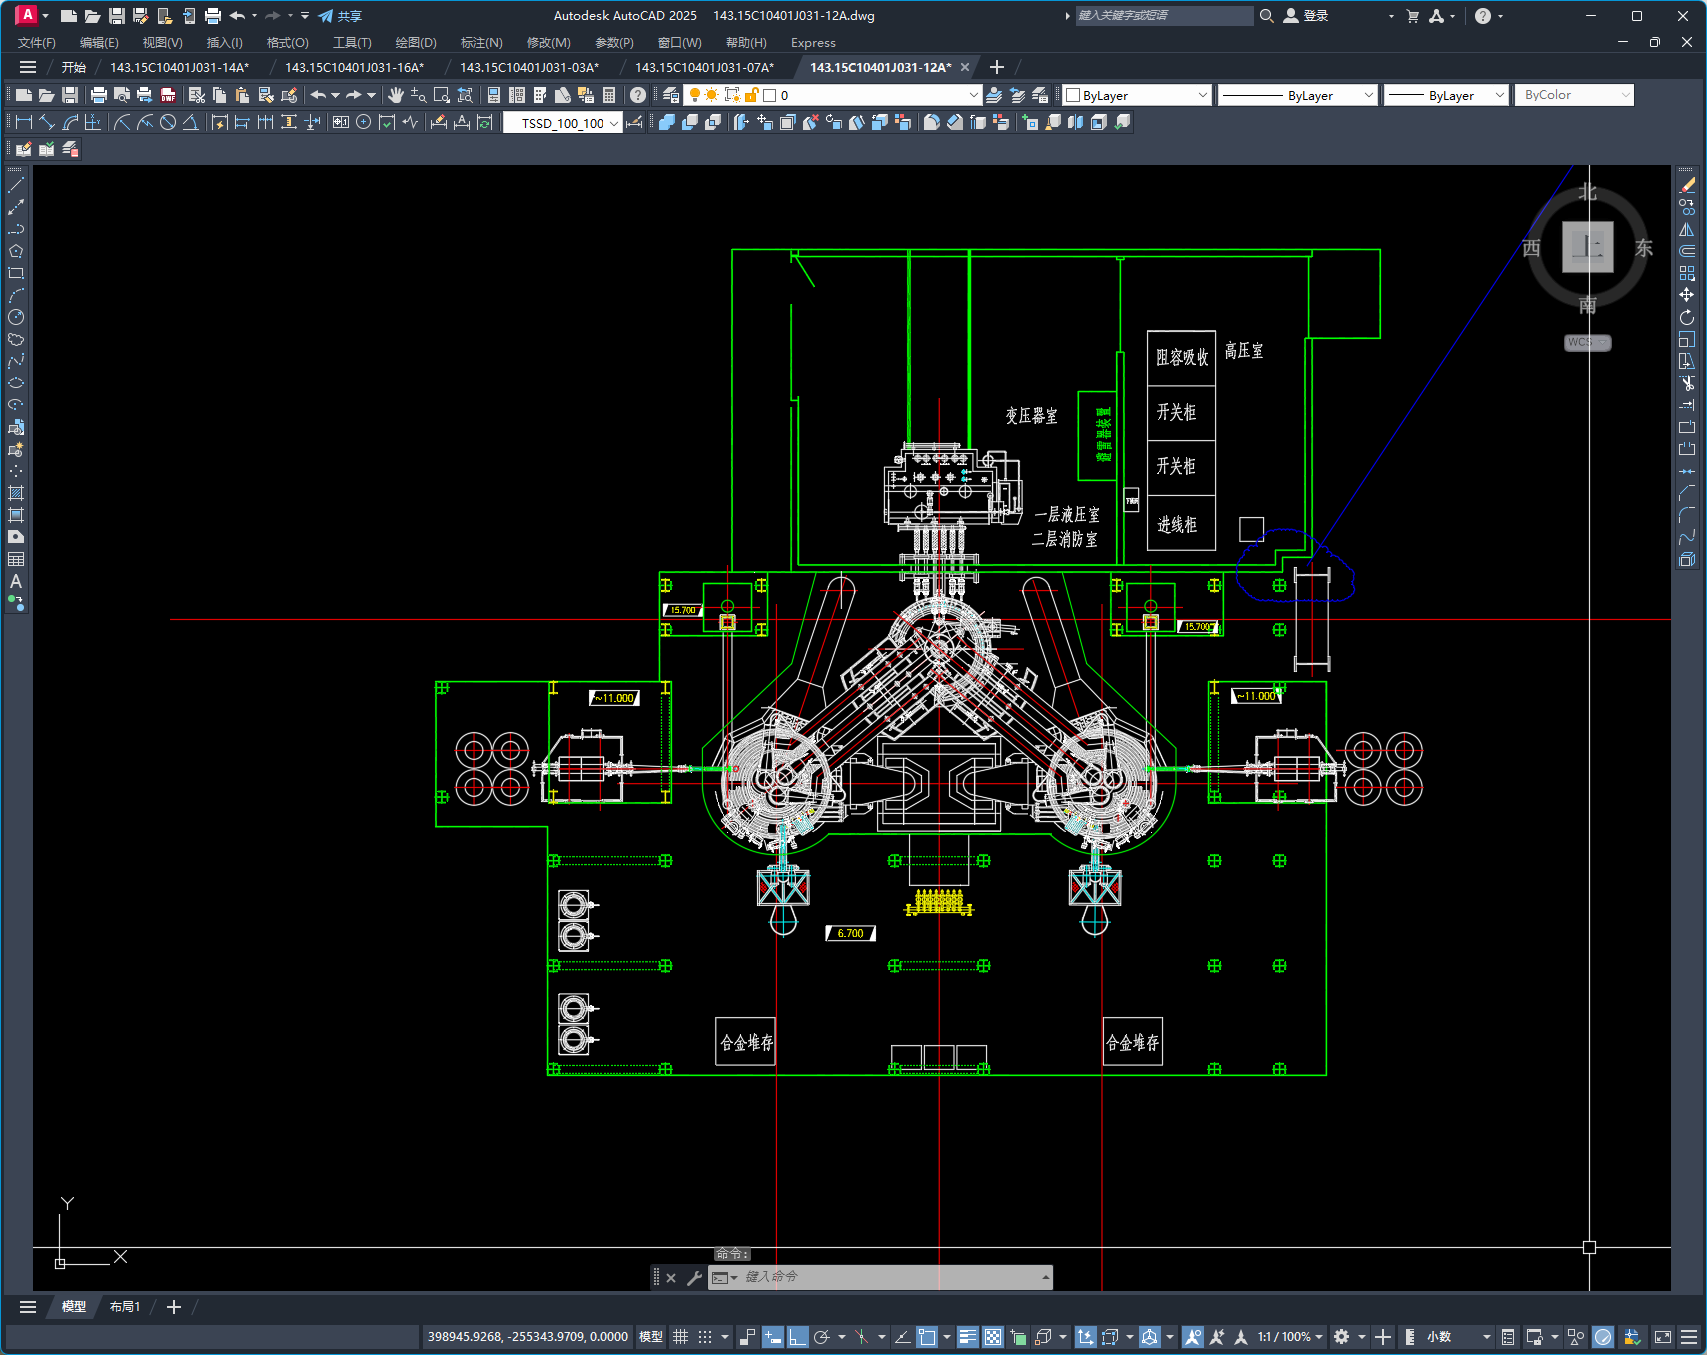Viewport: 1707px width, 1355px height.
Task: Select the Erase tool in Modify toolbar
Action: pyautogui.click(x=1687, y=185)
